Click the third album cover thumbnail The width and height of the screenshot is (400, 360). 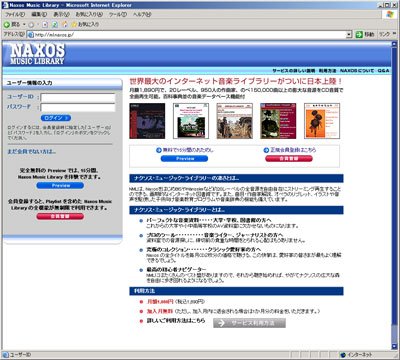(x=235, y=121)
